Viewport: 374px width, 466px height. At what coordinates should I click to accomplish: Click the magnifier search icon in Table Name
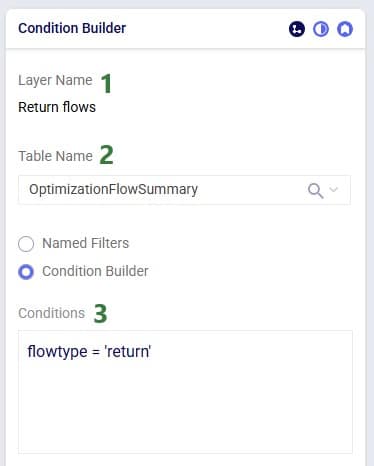click(315, 190)
